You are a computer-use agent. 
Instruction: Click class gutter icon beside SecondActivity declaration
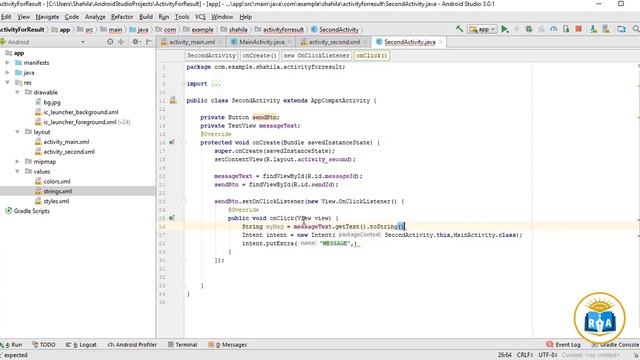coord(173,100)
